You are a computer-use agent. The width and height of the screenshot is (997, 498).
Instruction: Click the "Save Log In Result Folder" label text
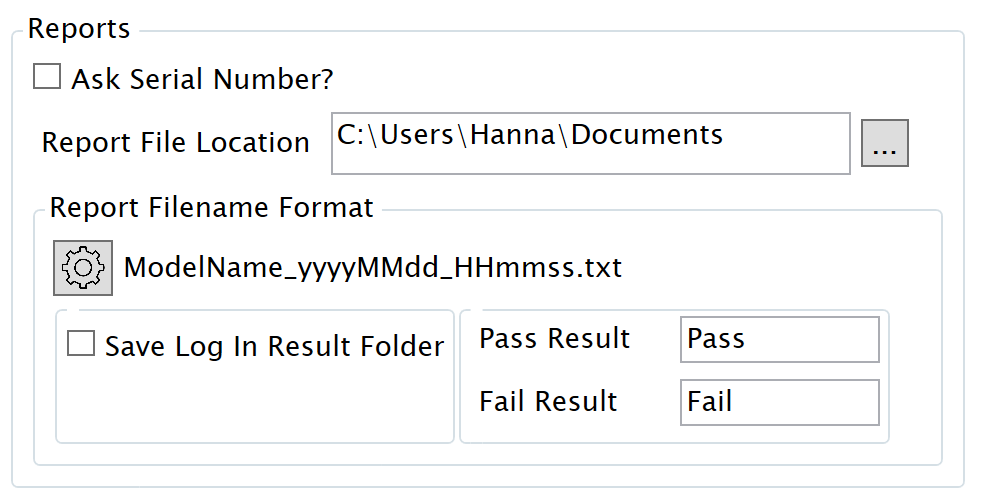tap(274, 346)
